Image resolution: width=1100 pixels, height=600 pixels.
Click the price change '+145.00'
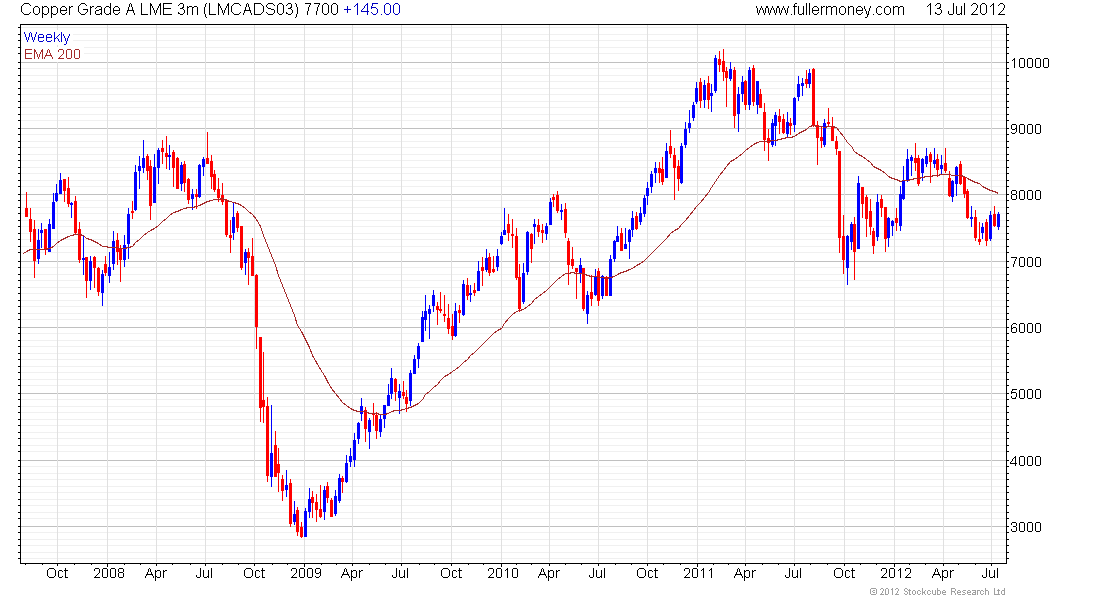372,10
